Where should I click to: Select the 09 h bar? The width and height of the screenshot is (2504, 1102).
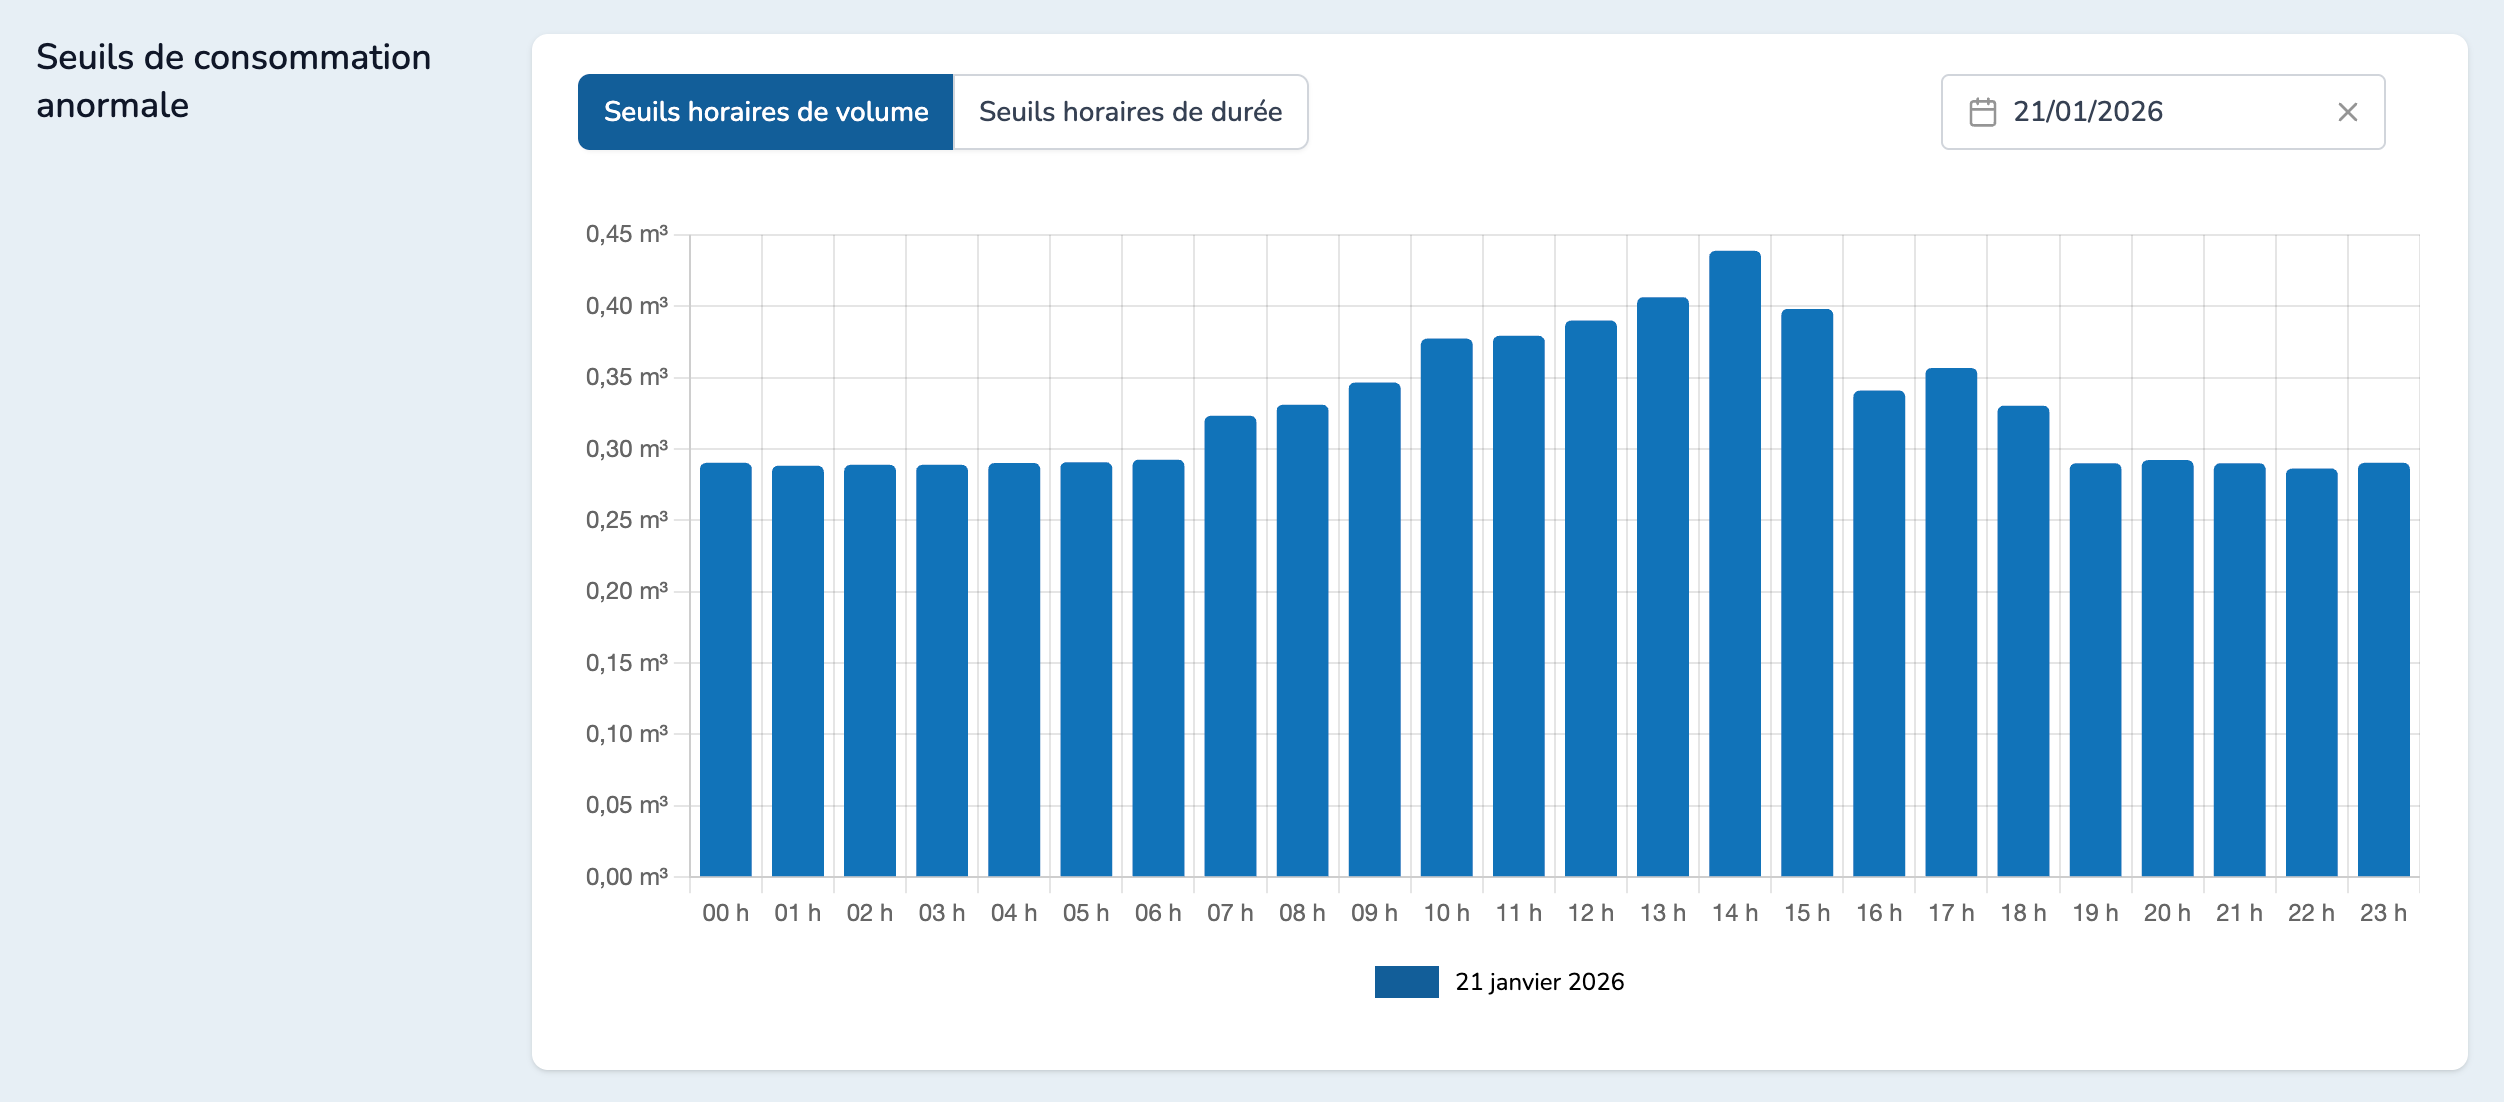(x=1374, y=630)
